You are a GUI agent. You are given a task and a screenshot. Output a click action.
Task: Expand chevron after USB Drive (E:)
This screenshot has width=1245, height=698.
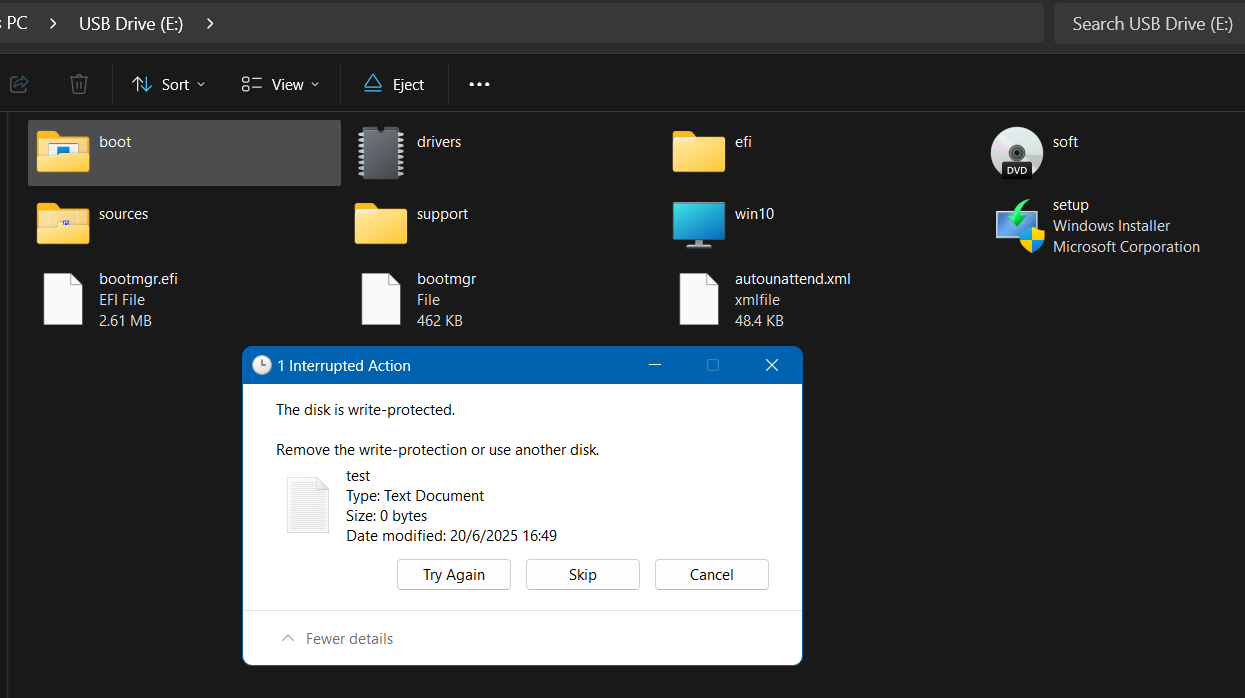[210, 23]
